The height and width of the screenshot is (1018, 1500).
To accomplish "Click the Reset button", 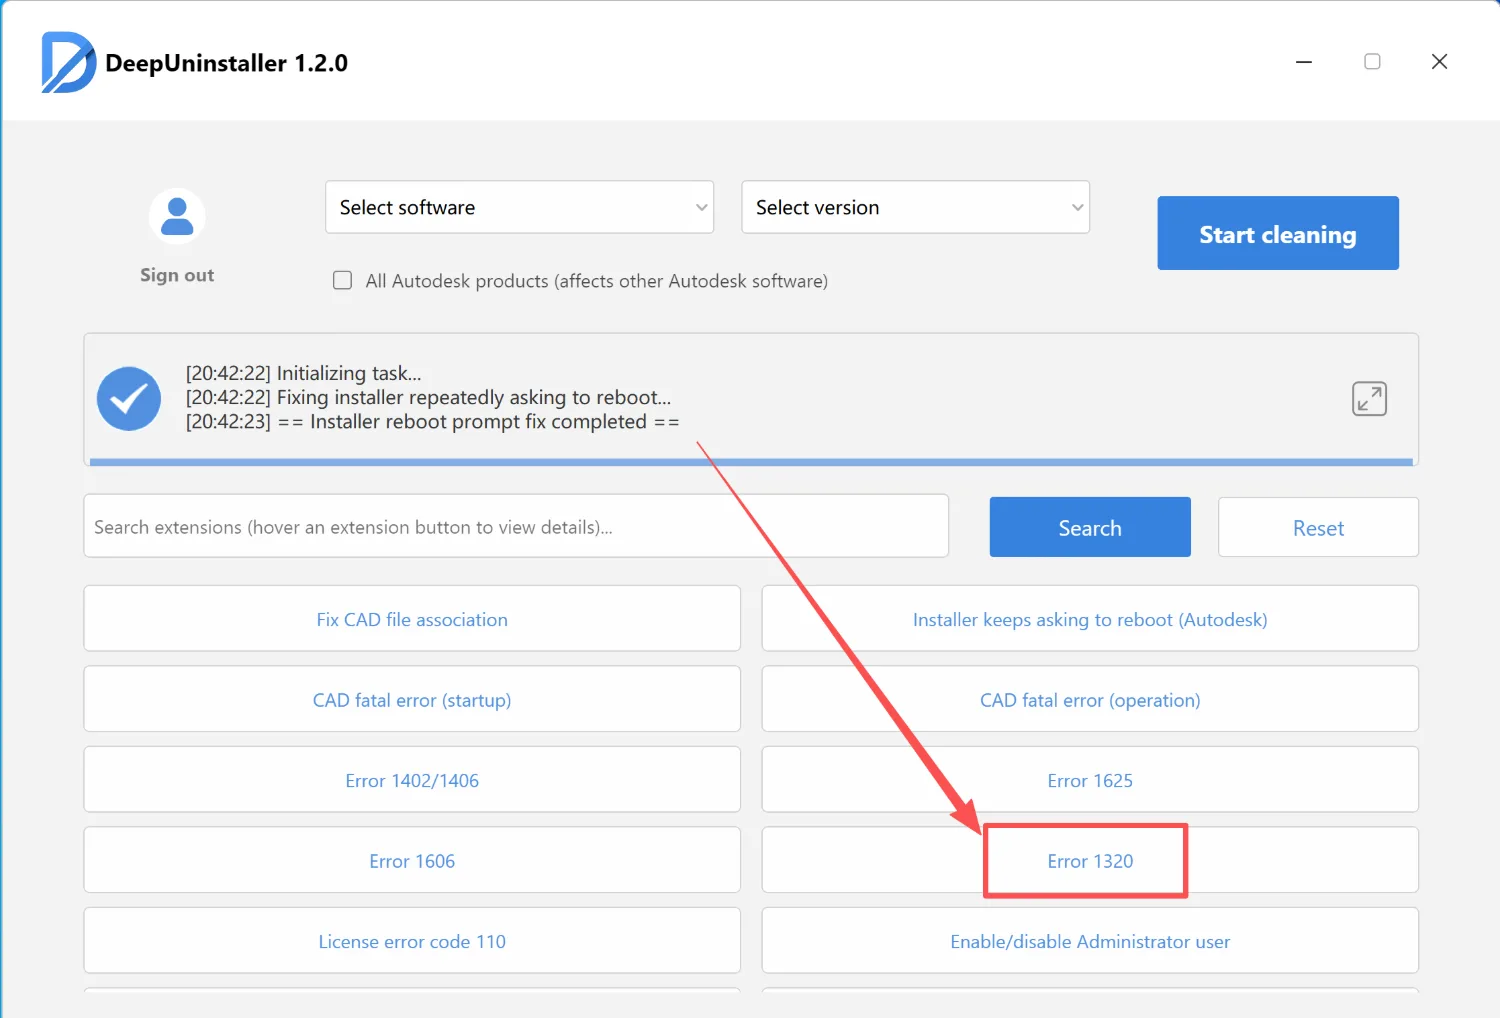I will [x=1317, y=528].
